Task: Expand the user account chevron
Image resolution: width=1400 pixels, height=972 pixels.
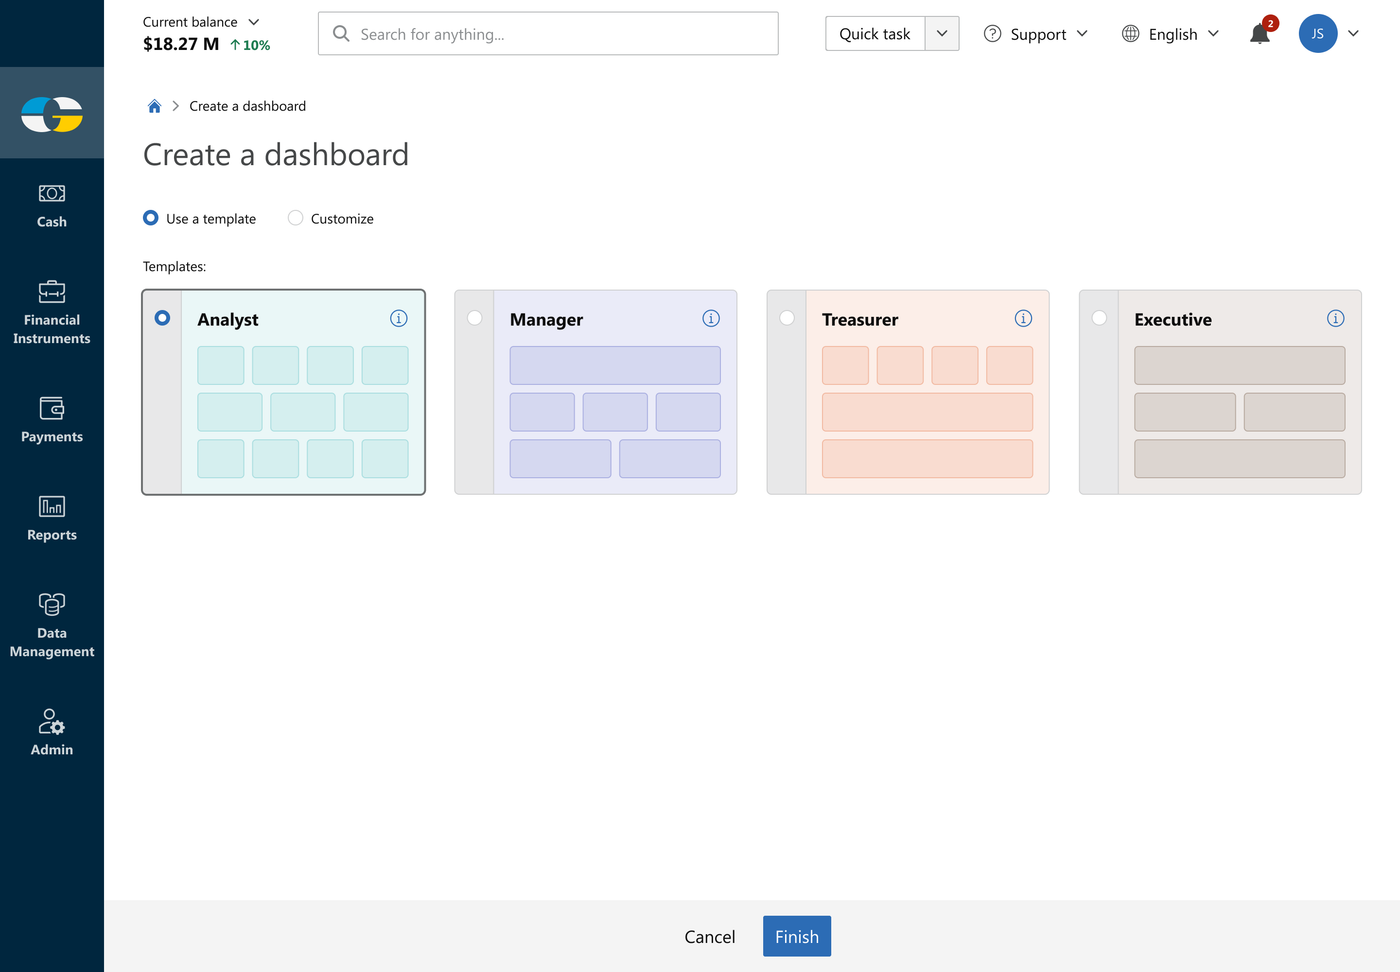Action: click(x=1353, y=34)
